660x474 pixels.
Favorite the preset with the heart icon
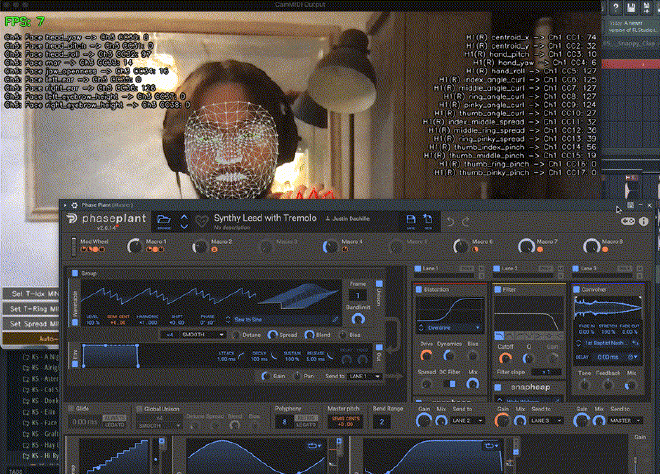[202, 221]
